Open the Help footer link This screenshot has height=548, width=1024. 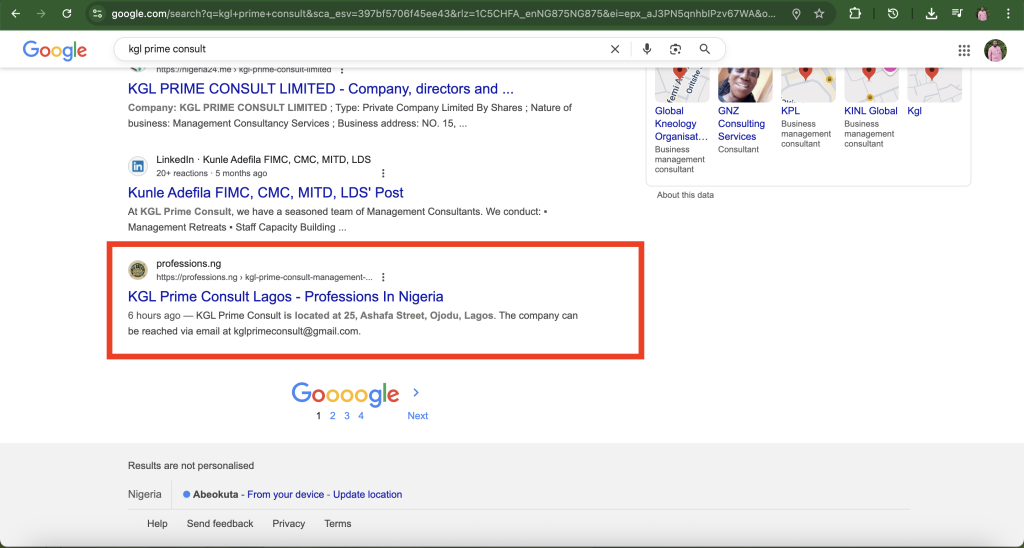click(x=157, y=524)
